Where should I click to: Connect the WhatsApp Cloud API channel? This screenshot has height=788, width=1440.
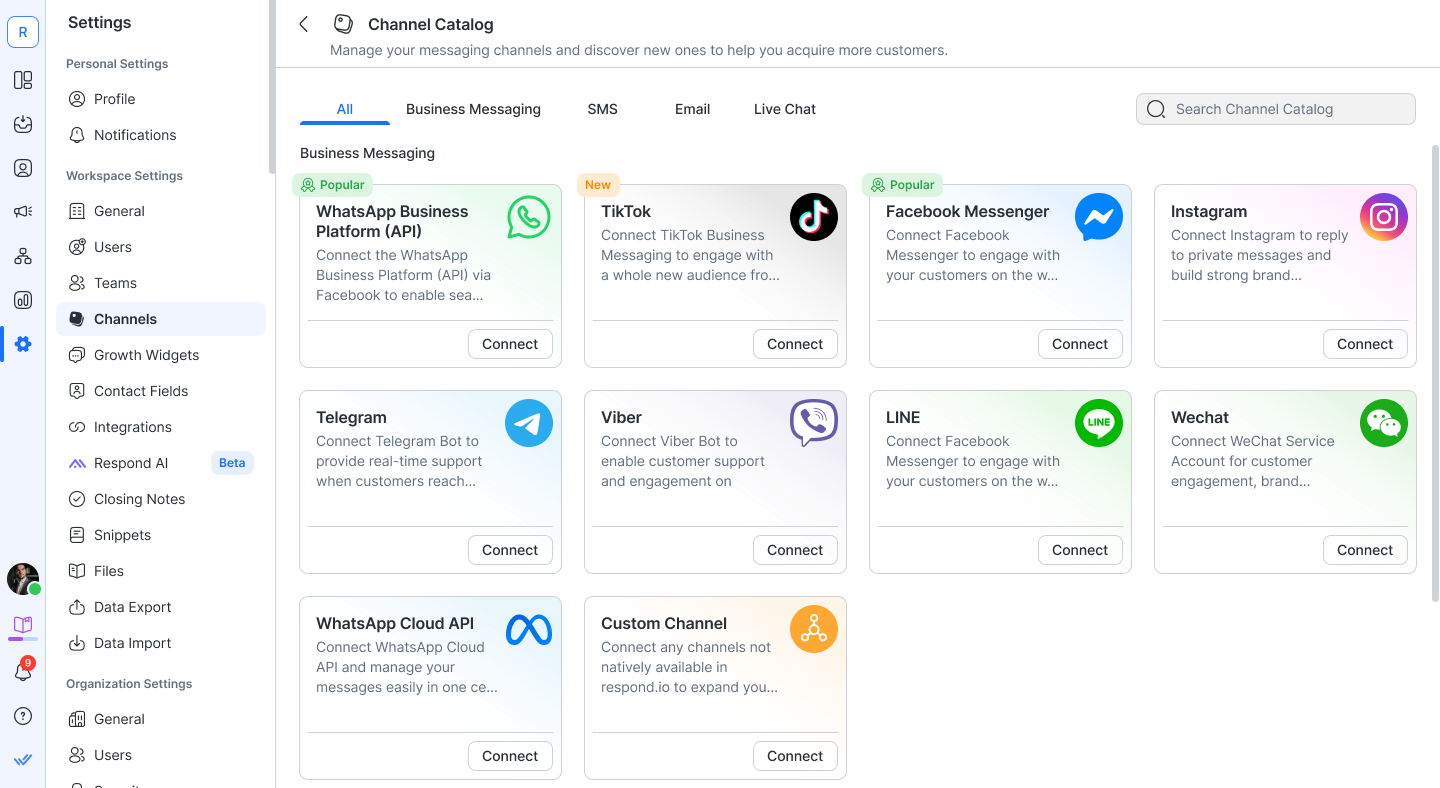[510, 756]
